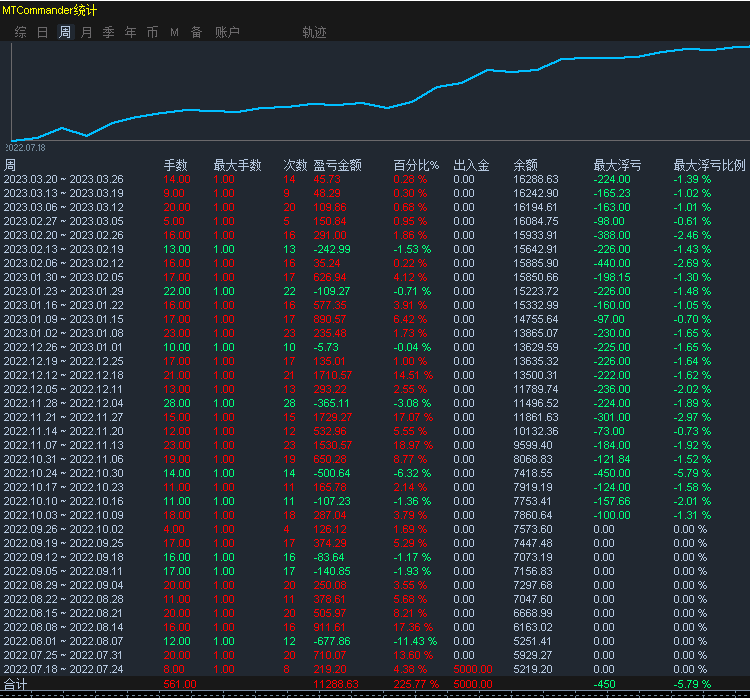
Task: Select week row 2022.09.26 ~ 2022.10.02
Action: tap(375, 529)
